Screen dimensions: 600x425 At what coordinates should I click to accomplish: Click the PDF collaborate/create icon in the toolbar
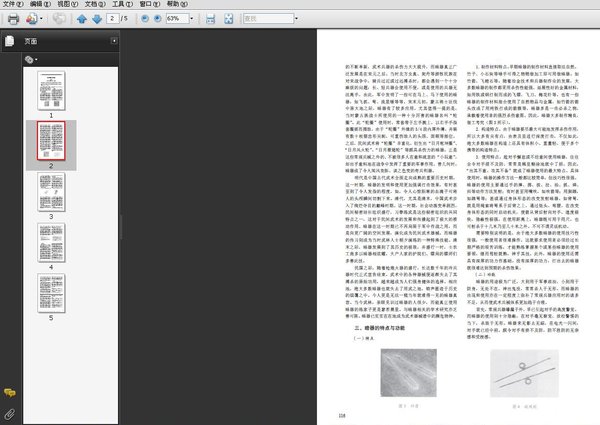[32, 18]
